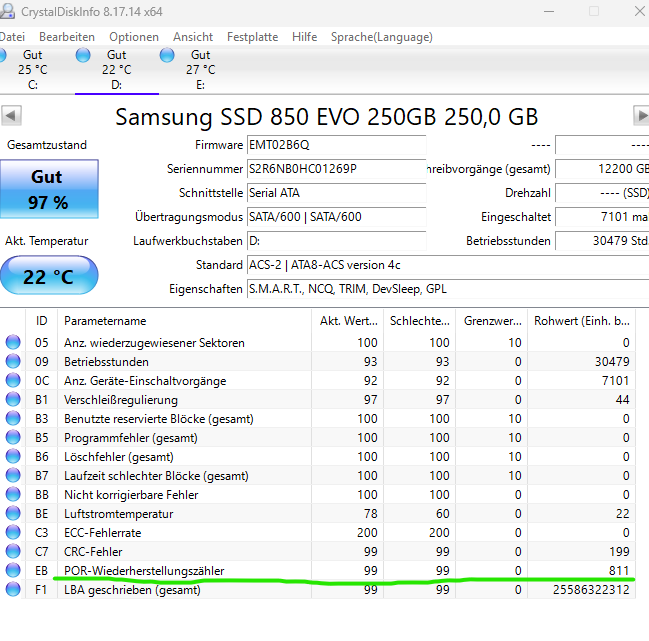Click the Standard field ACS-2 ATA8-ACS
Image resolution: width=649 pixels, height=641 pixels.
coord(448,265)
